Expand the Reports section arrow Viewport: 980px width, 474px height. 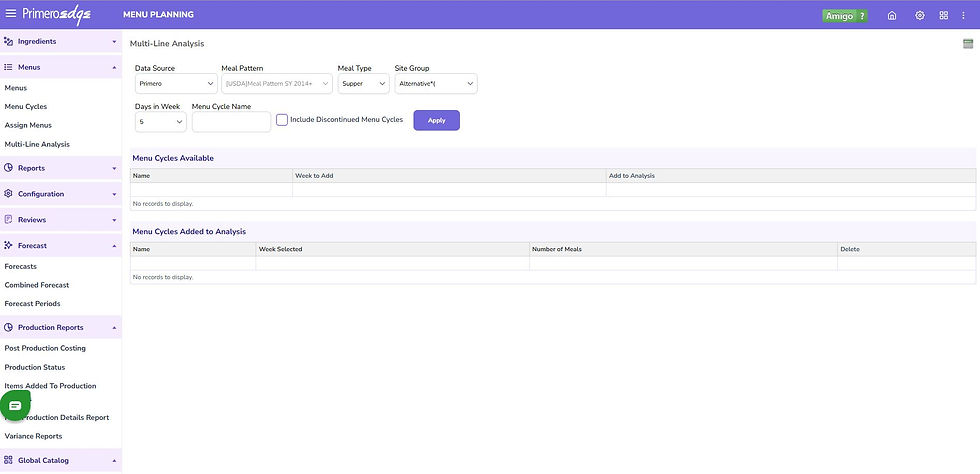click(x=114, y=168)
